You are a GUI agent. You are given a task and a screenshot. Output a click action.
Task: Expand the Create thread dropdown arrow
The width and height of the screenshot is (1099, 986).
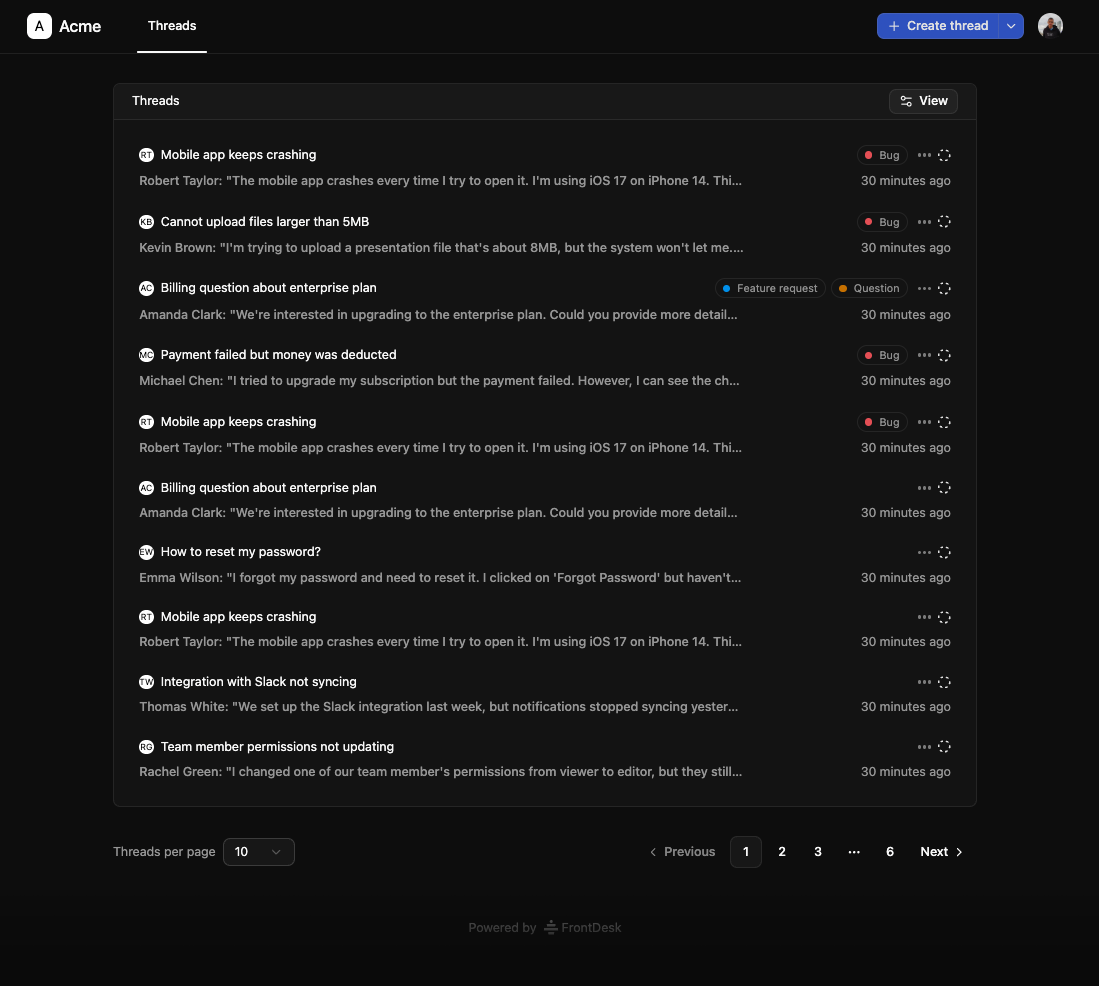tap(1011, 26)
